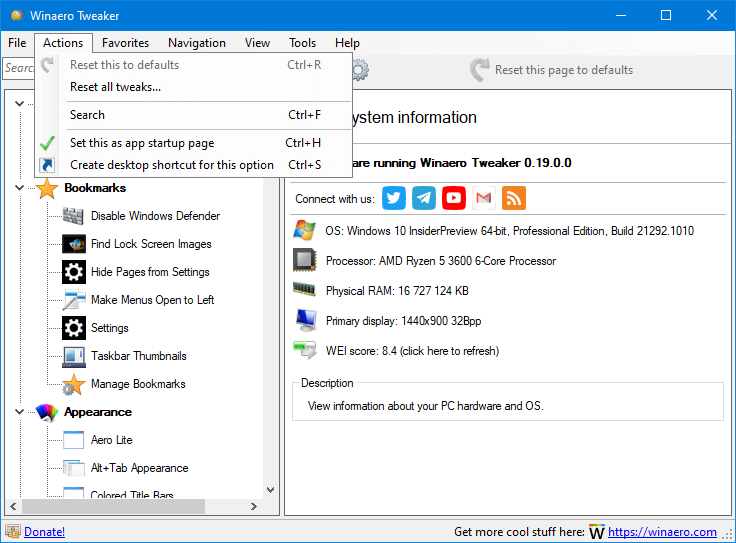Click Reset this page to defaults button
The height and width of the screenshot is (543, 736).
point(552,70)
